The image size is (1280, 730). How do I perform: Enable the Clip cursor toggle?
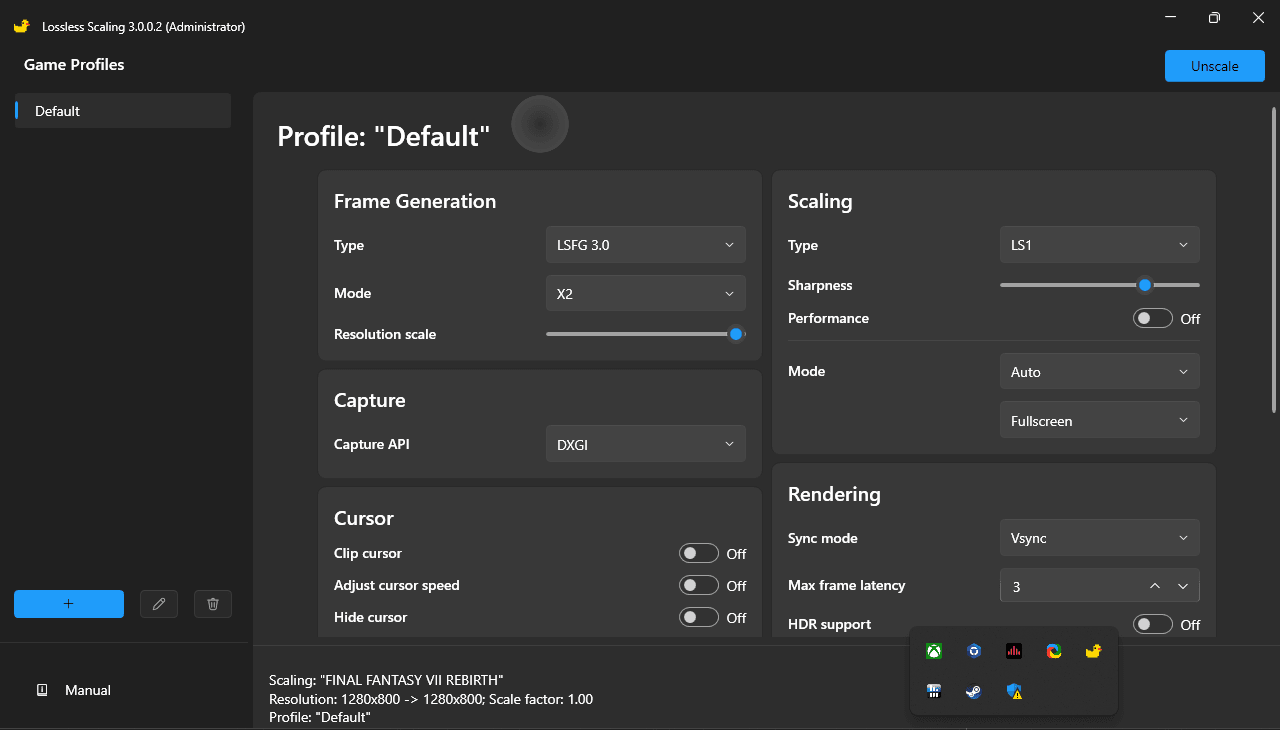point(699,554)
